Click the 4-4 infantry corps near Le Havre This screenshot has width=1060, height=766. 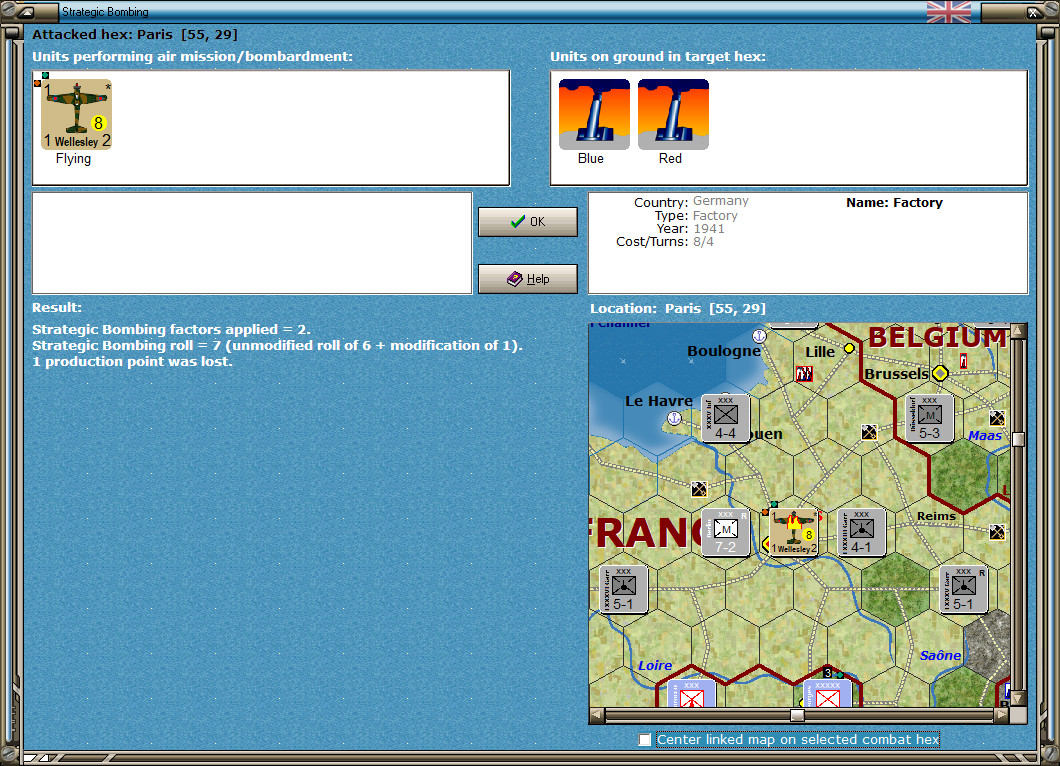click(725, 418)
